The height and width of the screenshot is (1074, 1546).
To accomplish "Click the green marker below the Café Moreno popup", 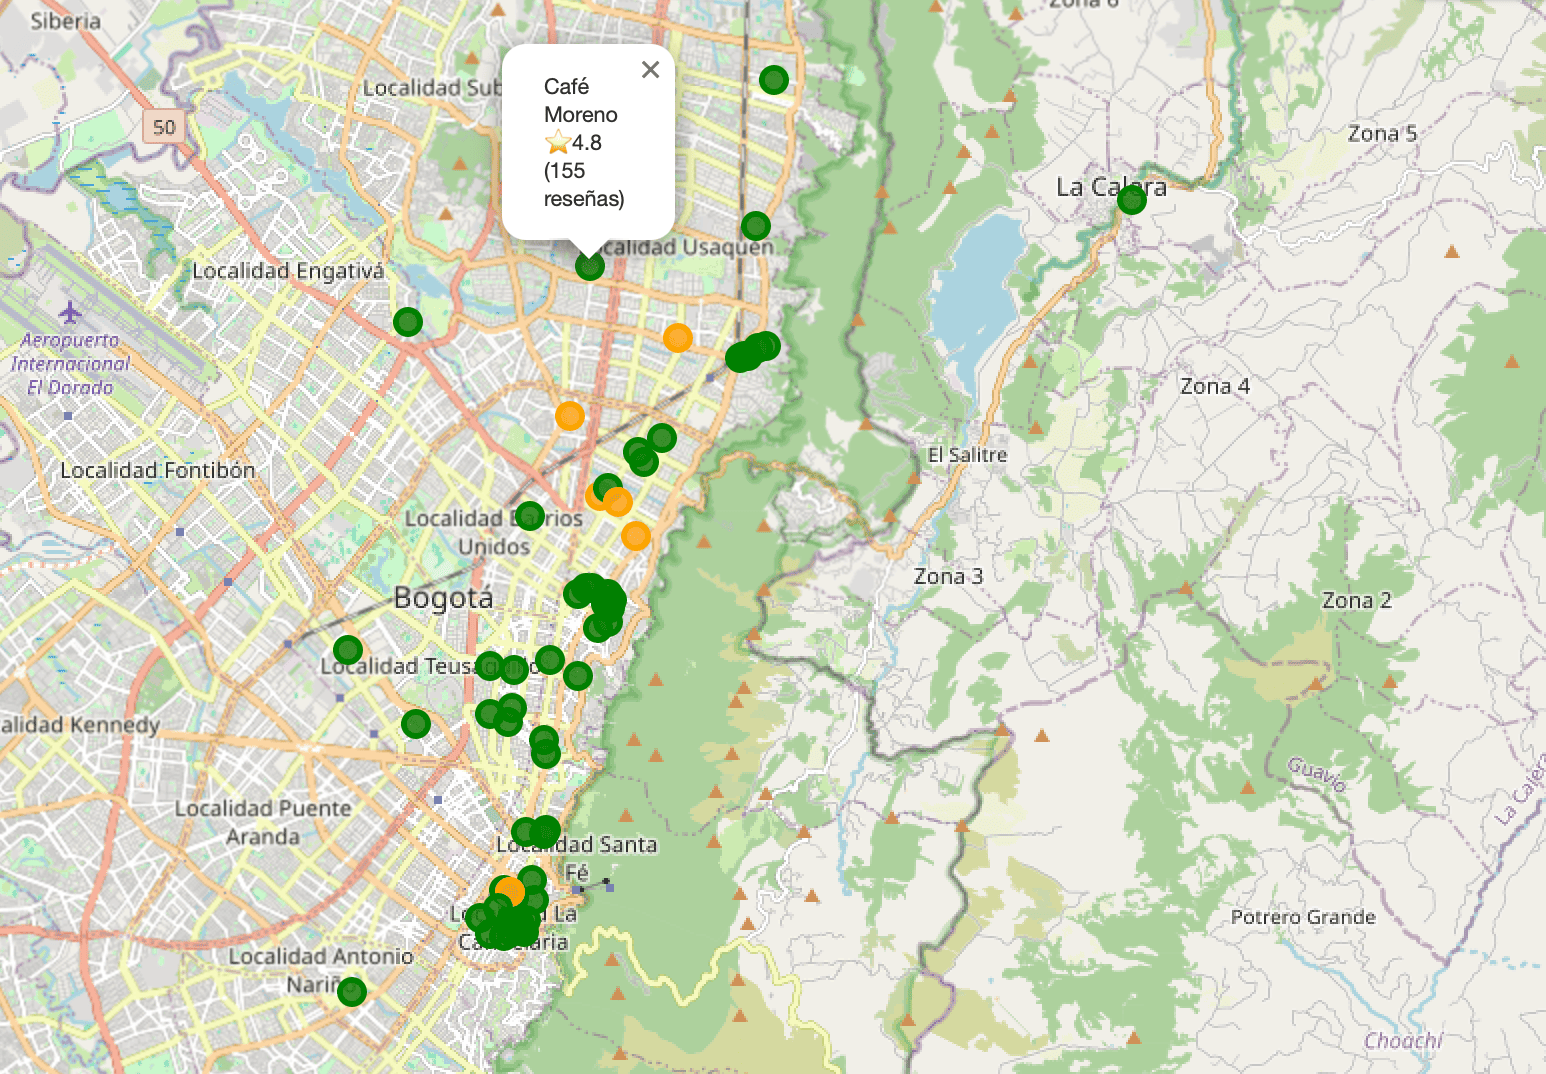I will click(x=590, y=266).
